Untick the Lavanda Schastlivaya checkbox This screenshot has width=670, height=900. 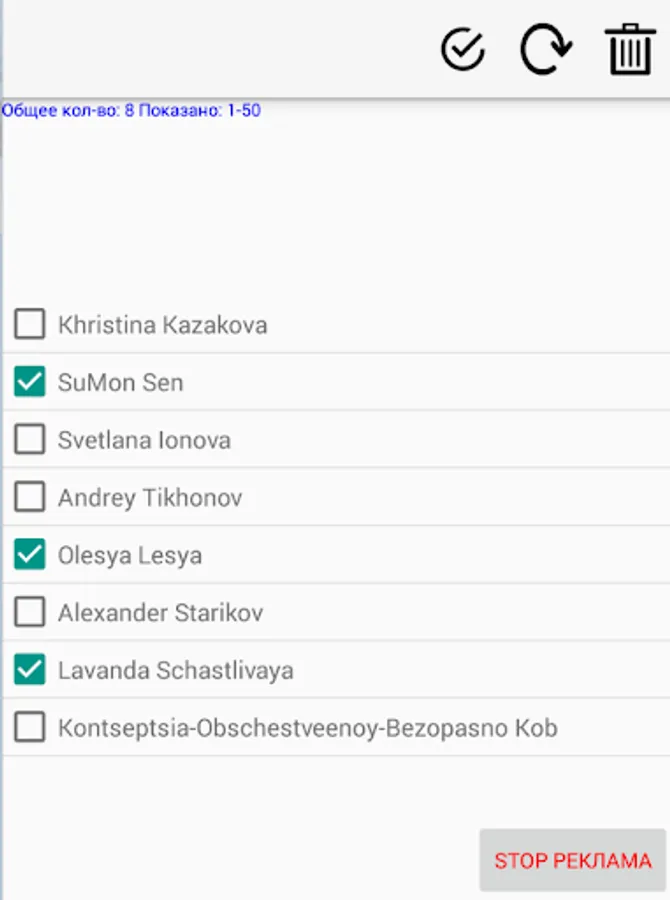[30, 670]
